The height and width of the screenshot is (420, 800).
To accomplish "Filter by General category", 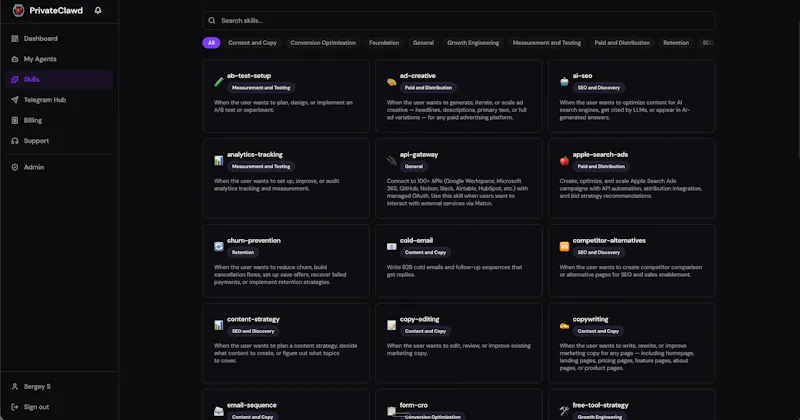I will pyautogui.click(x=423, y=43).
